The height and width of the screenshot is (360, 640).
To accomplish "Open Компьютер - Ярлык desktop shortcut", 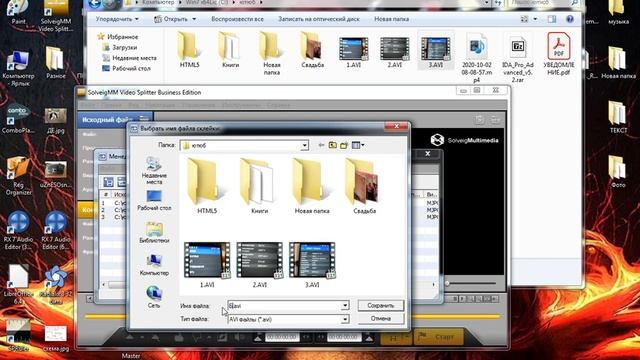I will pos(18,68).
